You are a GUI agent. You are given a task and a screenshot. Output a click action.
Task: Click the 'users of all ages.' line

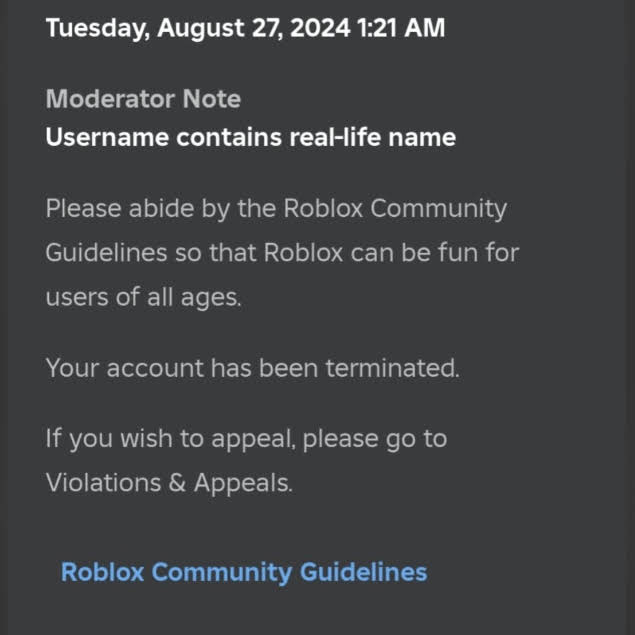[143, 297]
